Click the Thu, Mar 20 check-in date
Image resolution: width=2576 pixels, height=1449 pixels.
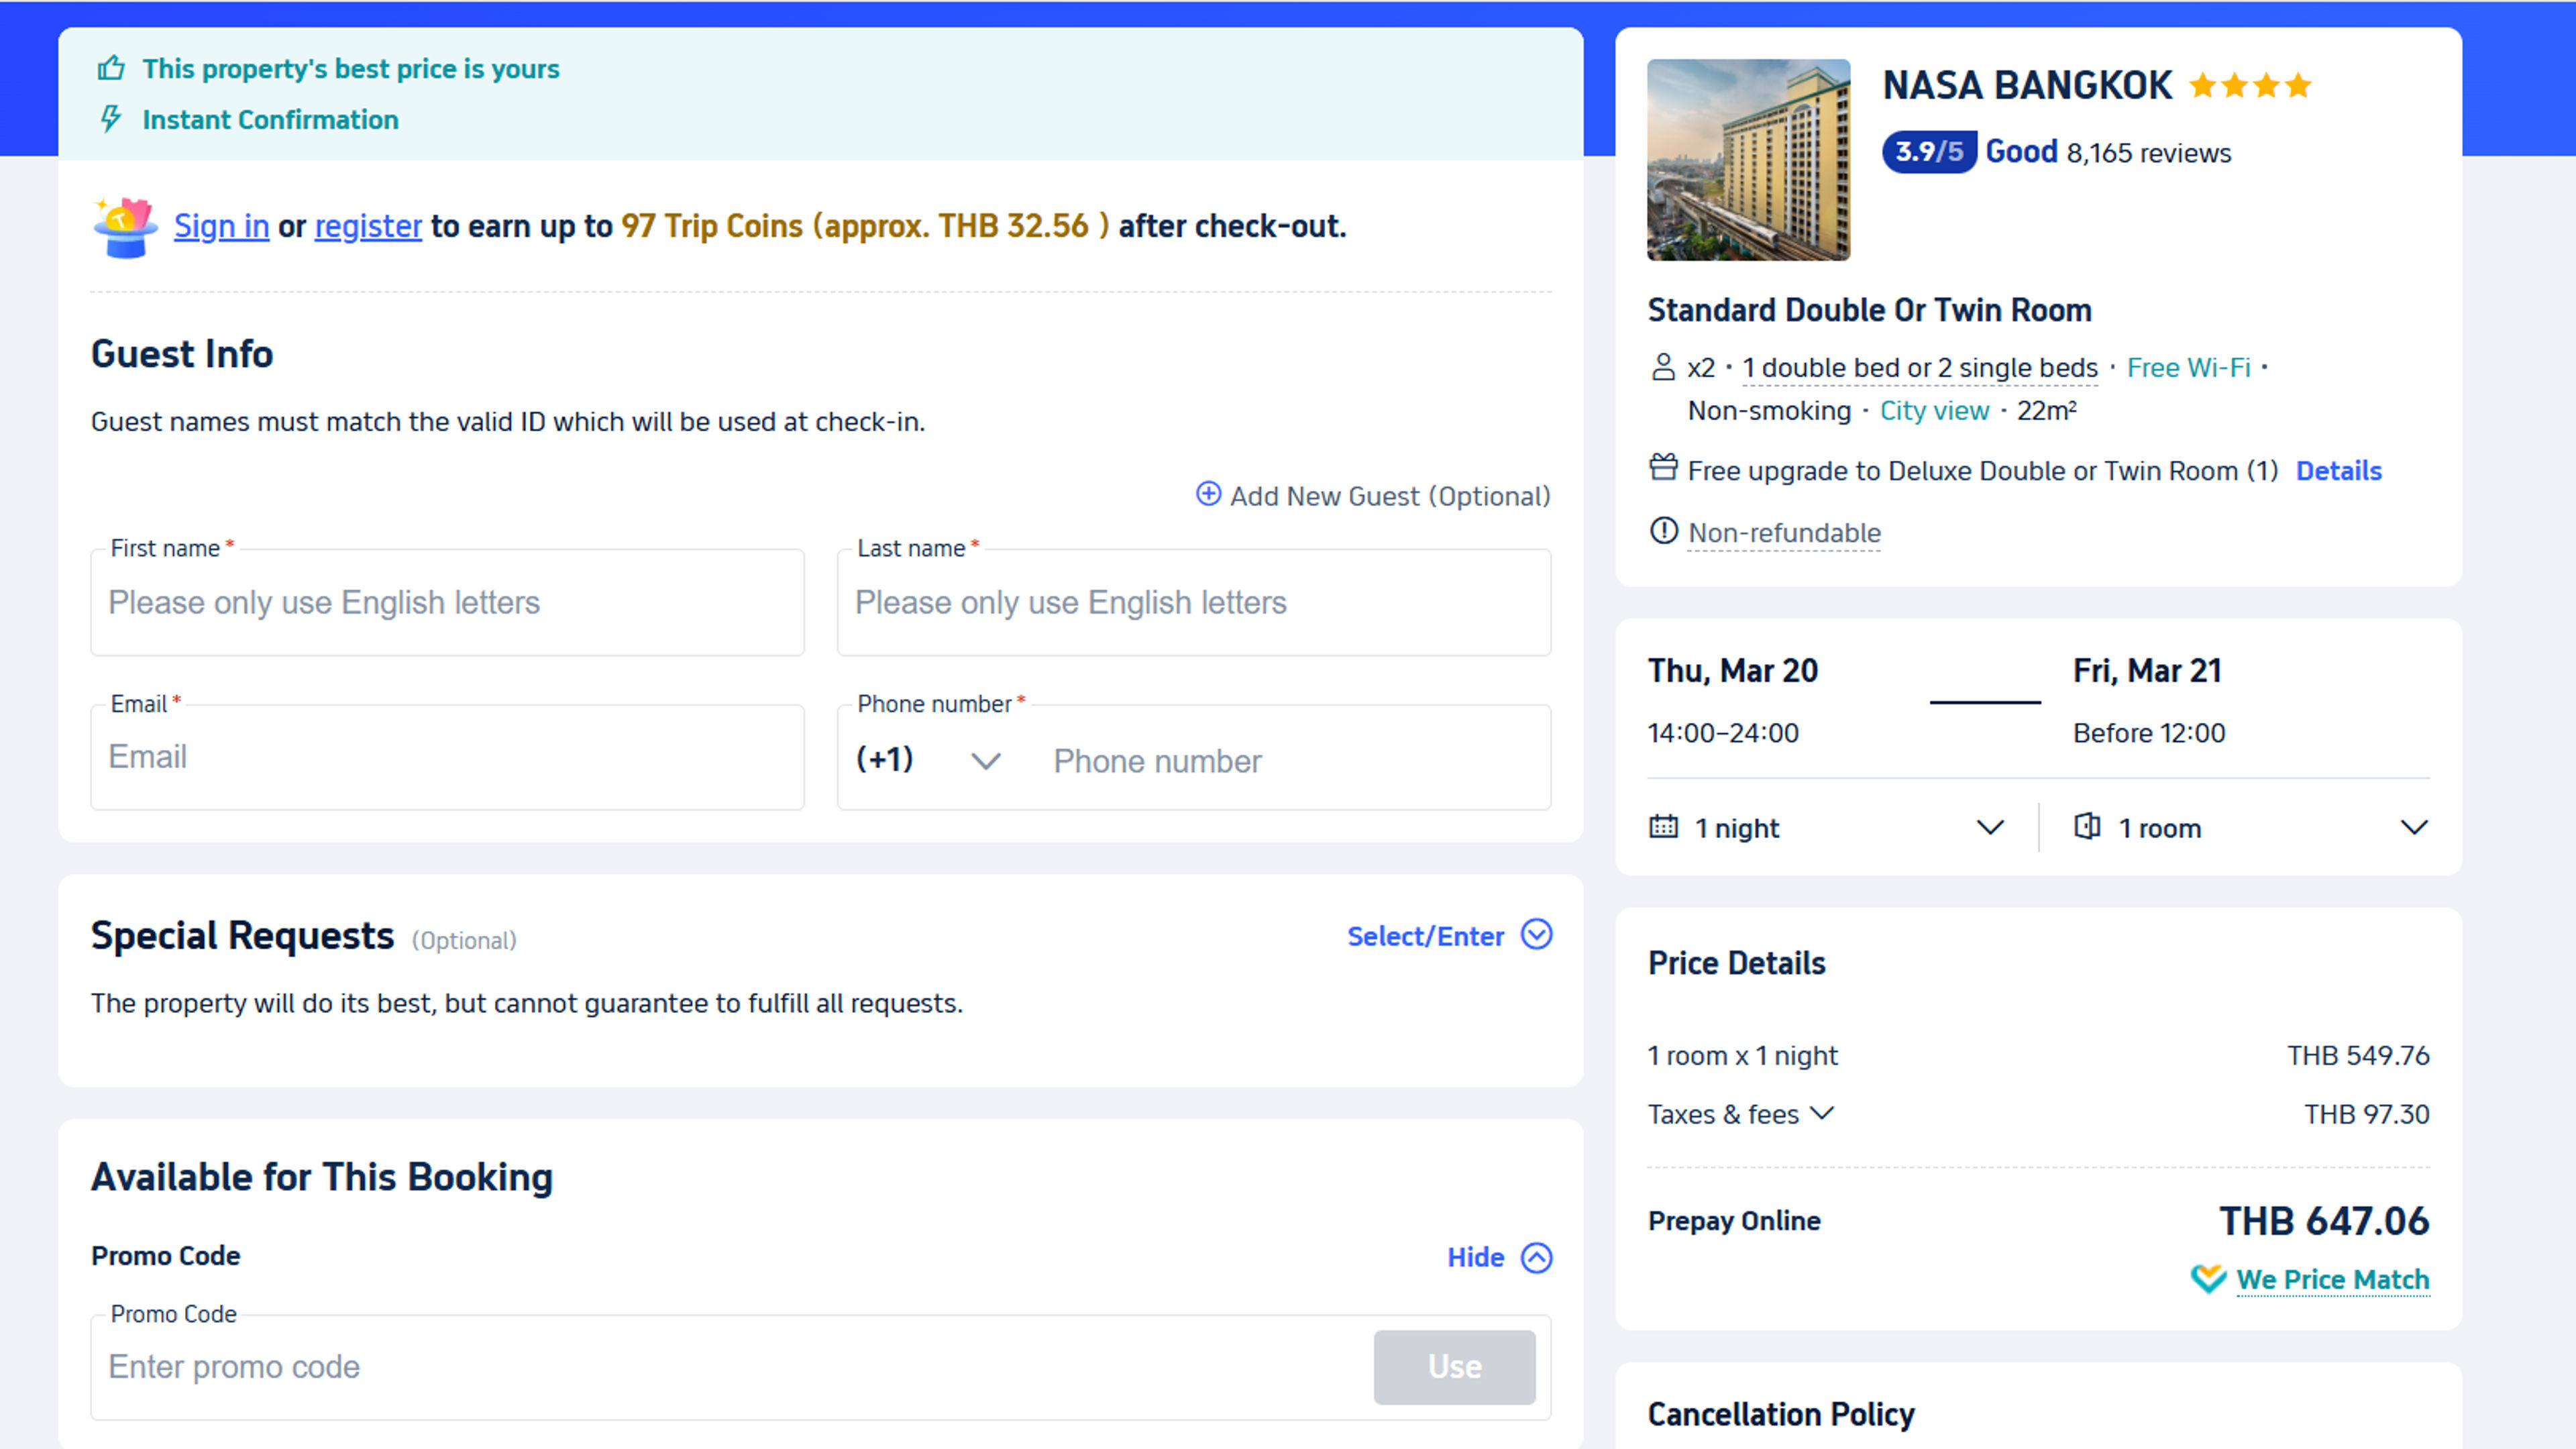point(1733,671)
